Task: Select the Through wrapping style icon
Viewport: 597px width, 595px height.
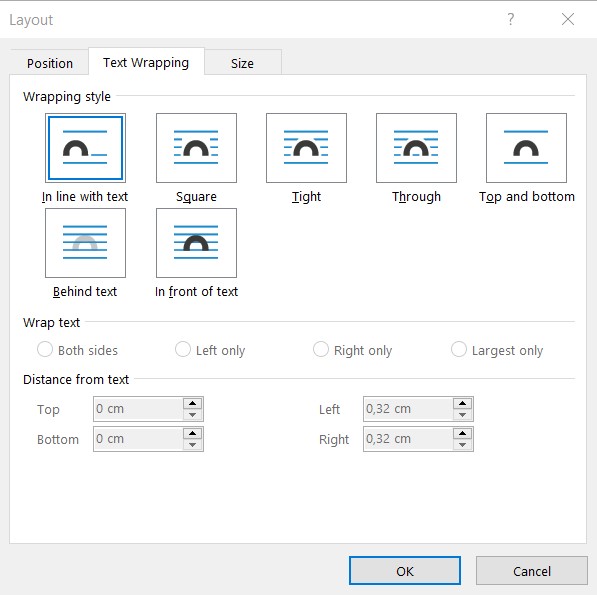Action: pos(416,148)
